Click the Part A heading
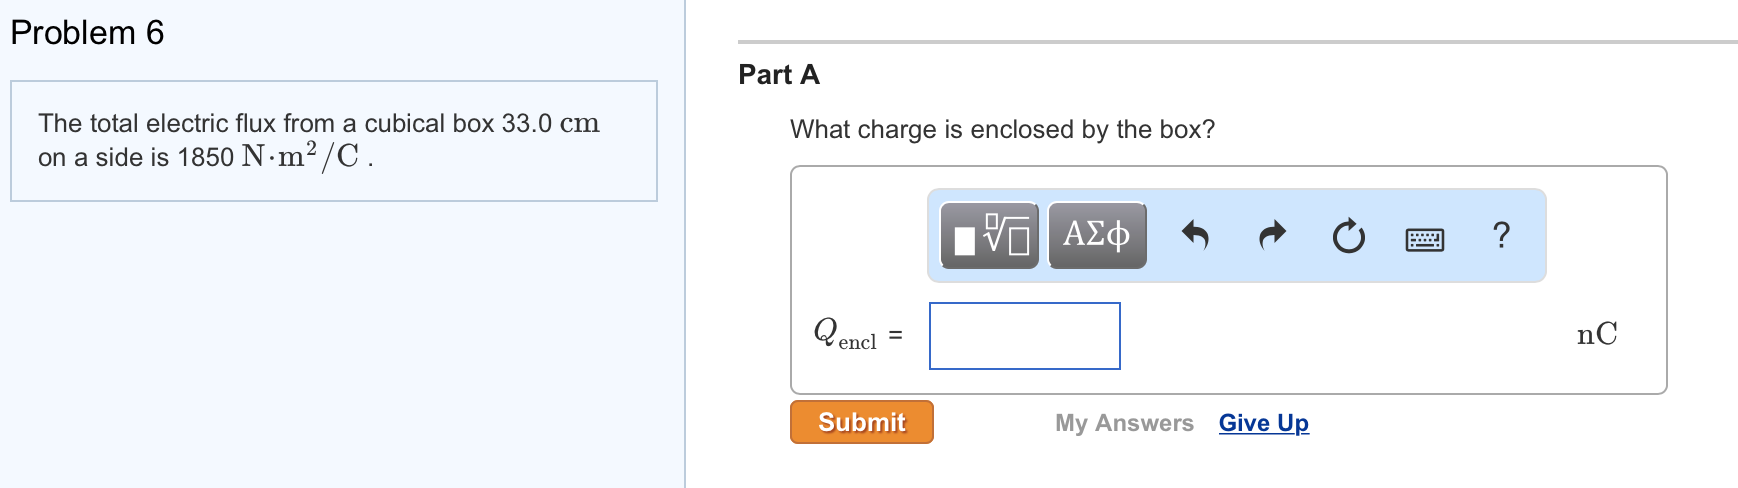Viewport: 1738px width, 488px height. 779,75
